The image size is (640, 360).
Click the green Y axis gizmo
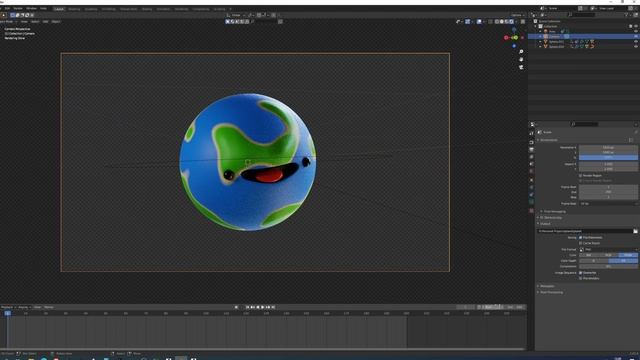(x=516, y=38)
